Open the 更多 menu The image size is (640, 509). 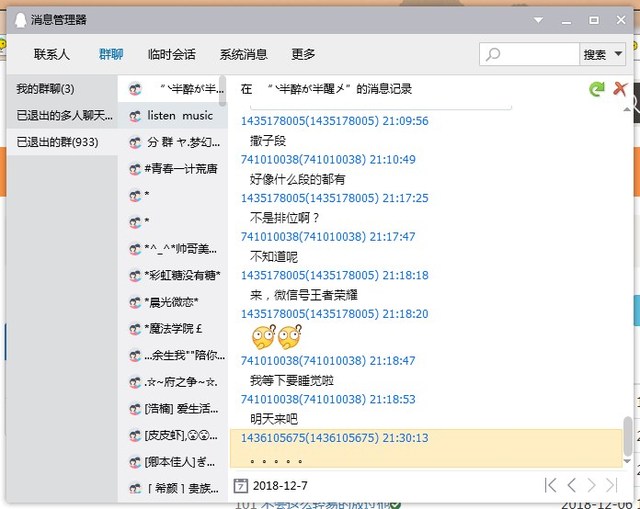[303, 54]
